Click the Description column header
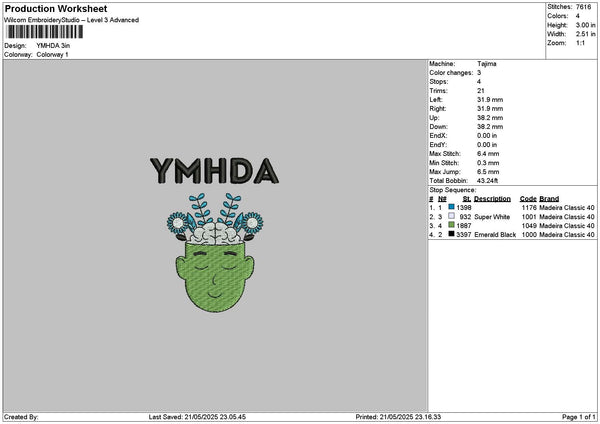Image resolution: width=600 pixels, height=424 pixels. pyautogui.click(x=492, y=198)
